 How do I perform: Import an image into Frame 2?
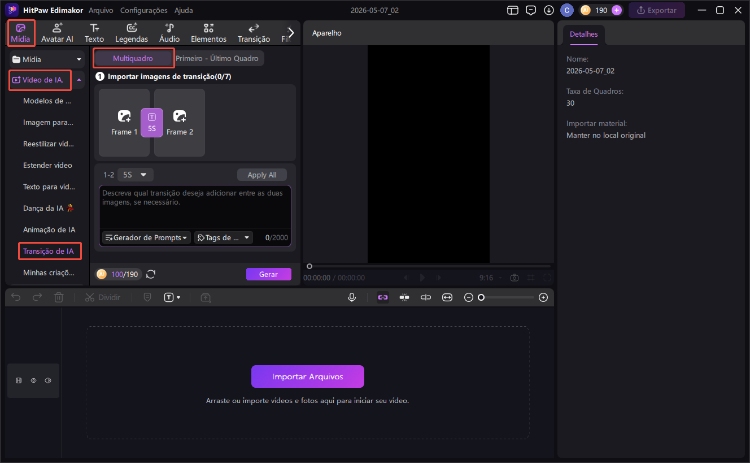click(180, 122)
